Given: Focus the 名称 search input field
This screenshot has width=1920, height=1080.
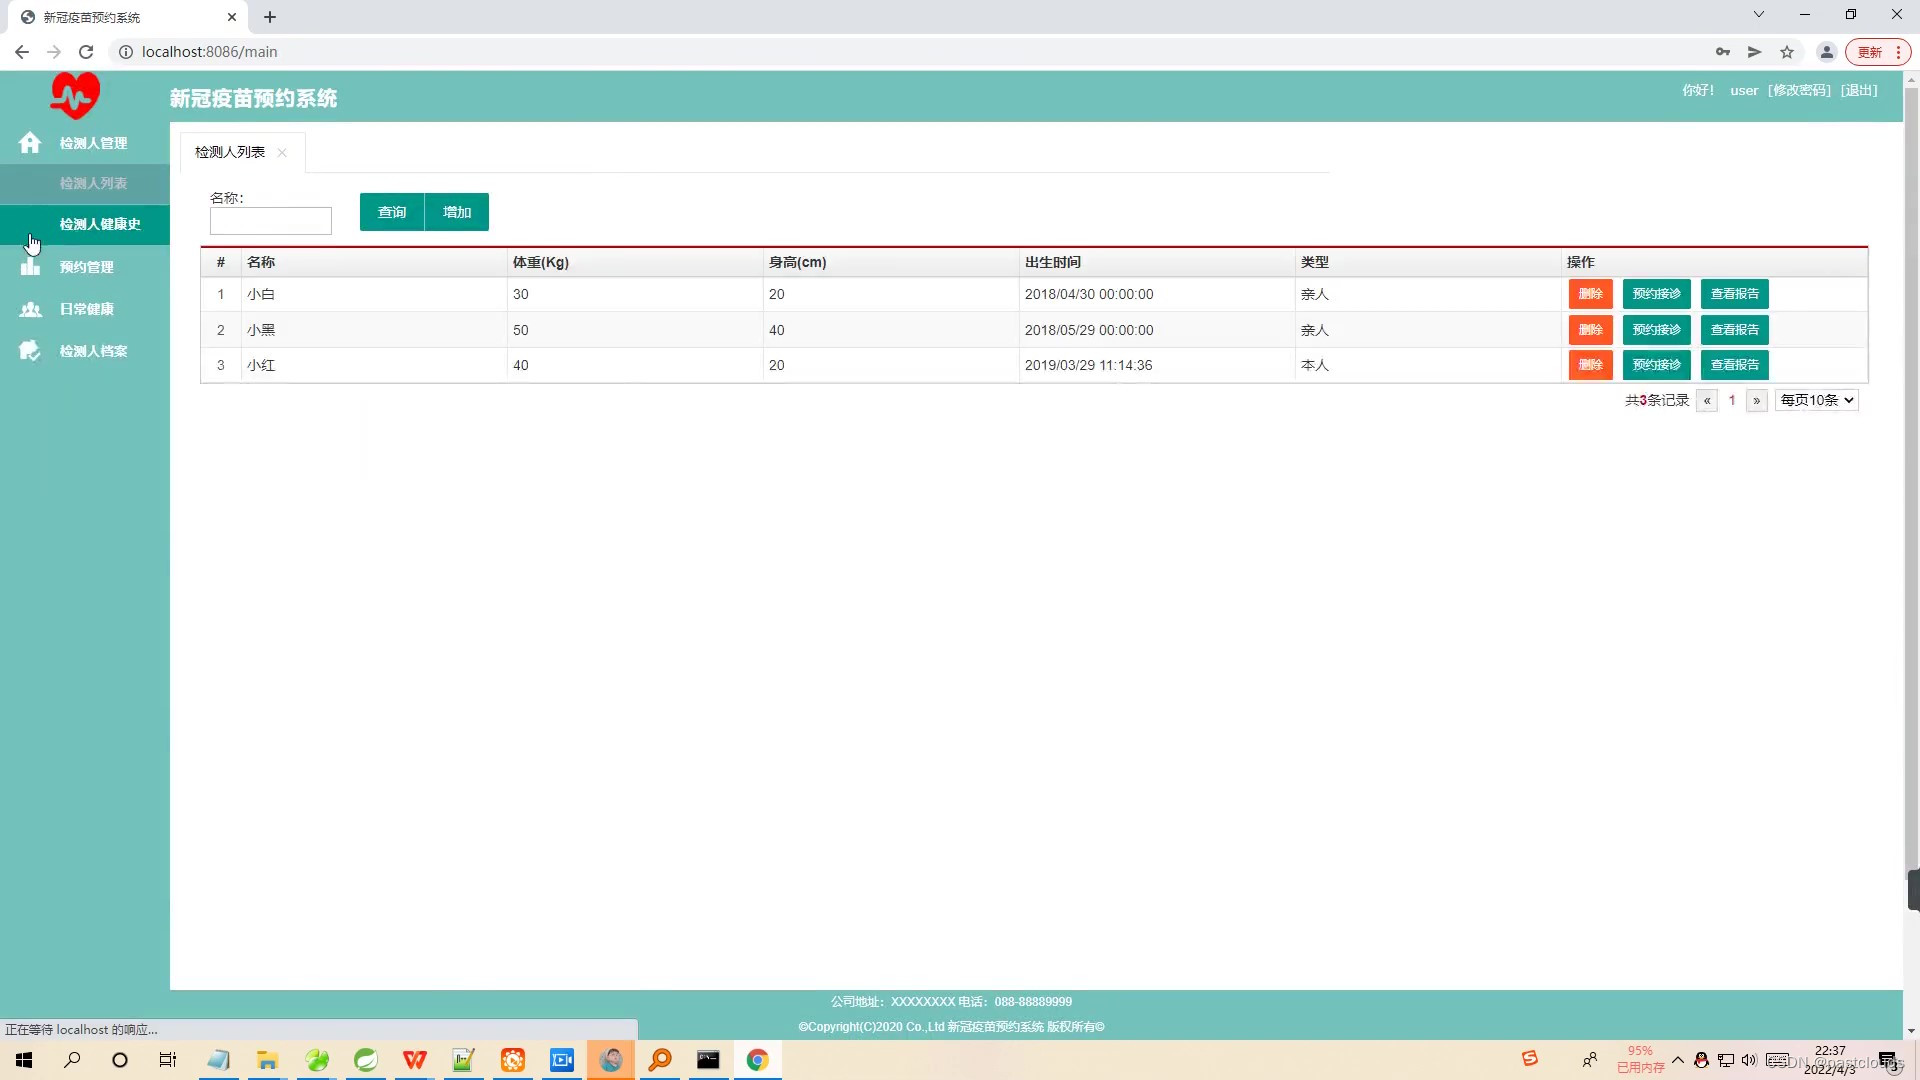Looking at the screenshot, I should point(270,221).
